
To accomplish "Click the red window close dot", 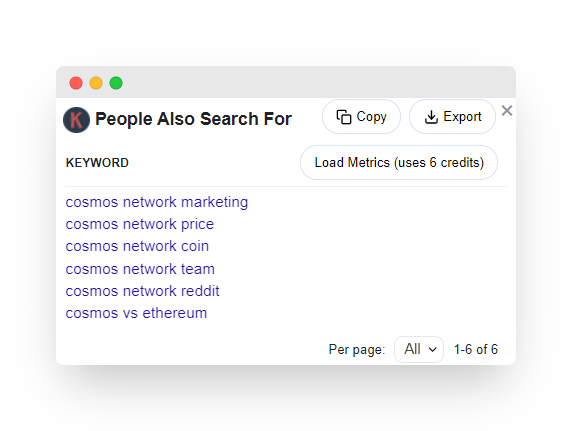I will [x=76, y=83].
